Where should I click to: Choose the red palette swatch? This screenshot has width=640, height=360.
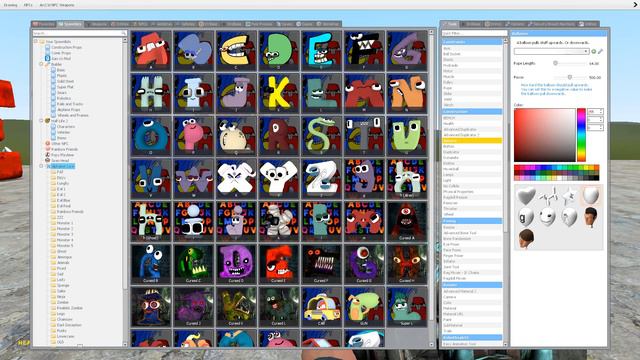(516, 168)
